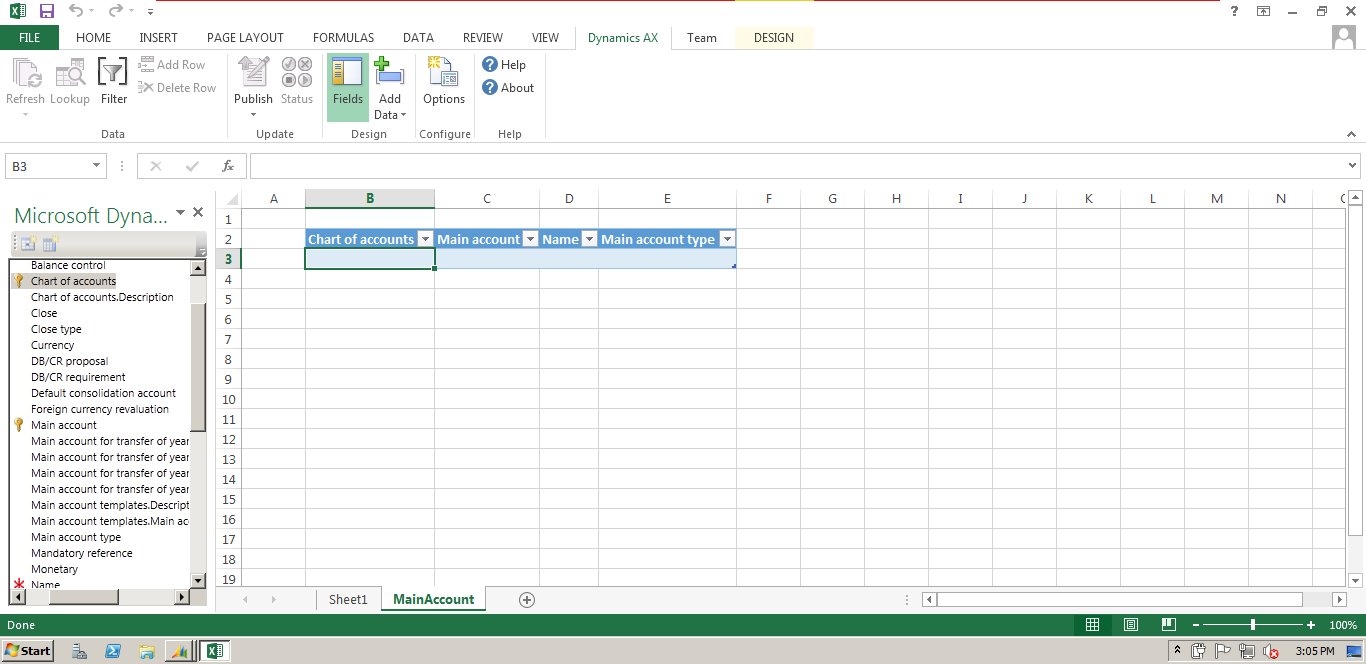Click the zoom slider handle
1366x664 pixels.
[x=1253, y=624]
